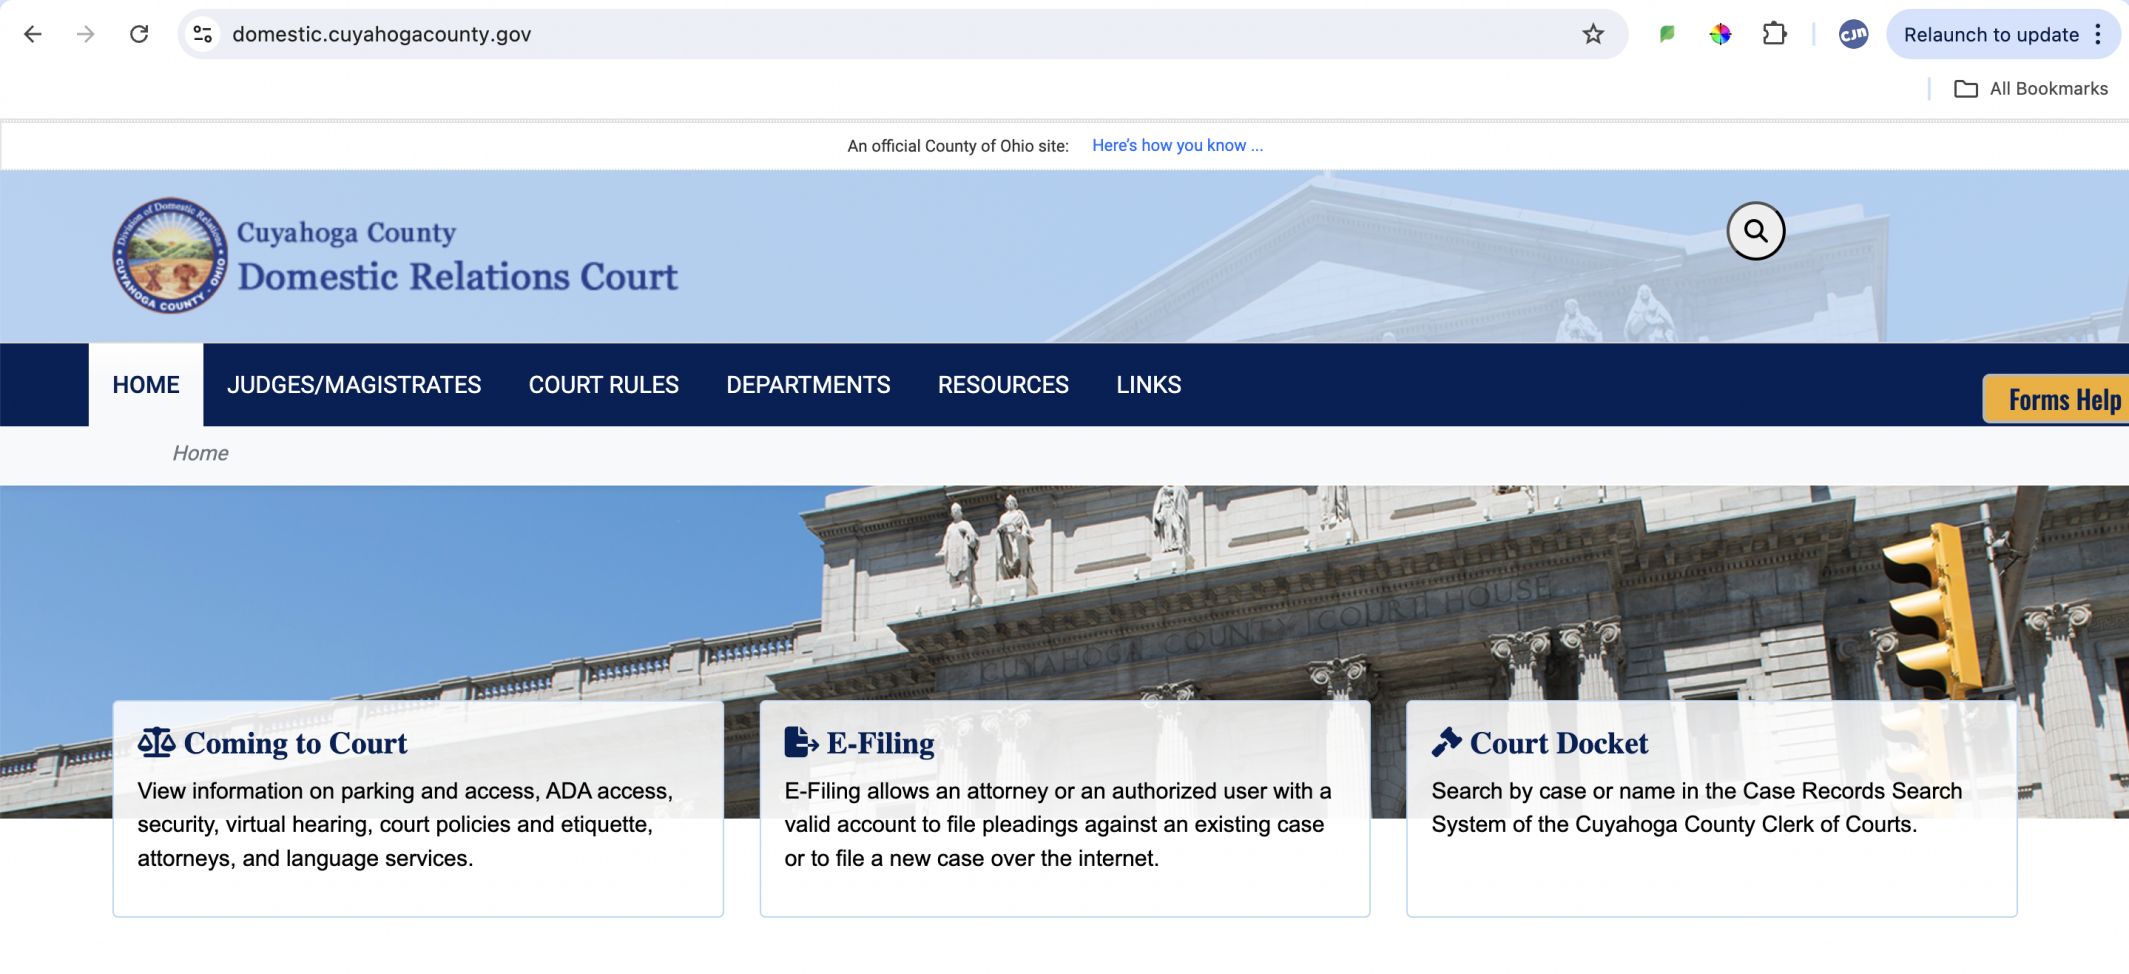Screen dimensions: 2129x974
Task: Click the E-Filing document icon
Action: click(800, 741)
